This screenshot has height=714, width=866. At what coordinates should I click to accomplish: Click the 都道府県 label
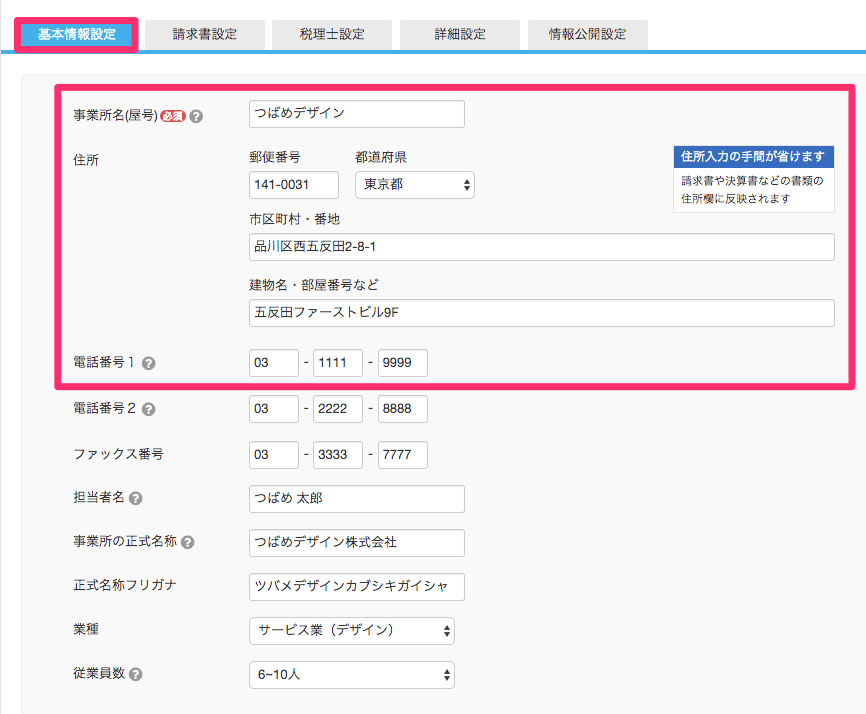click(381, 157)
